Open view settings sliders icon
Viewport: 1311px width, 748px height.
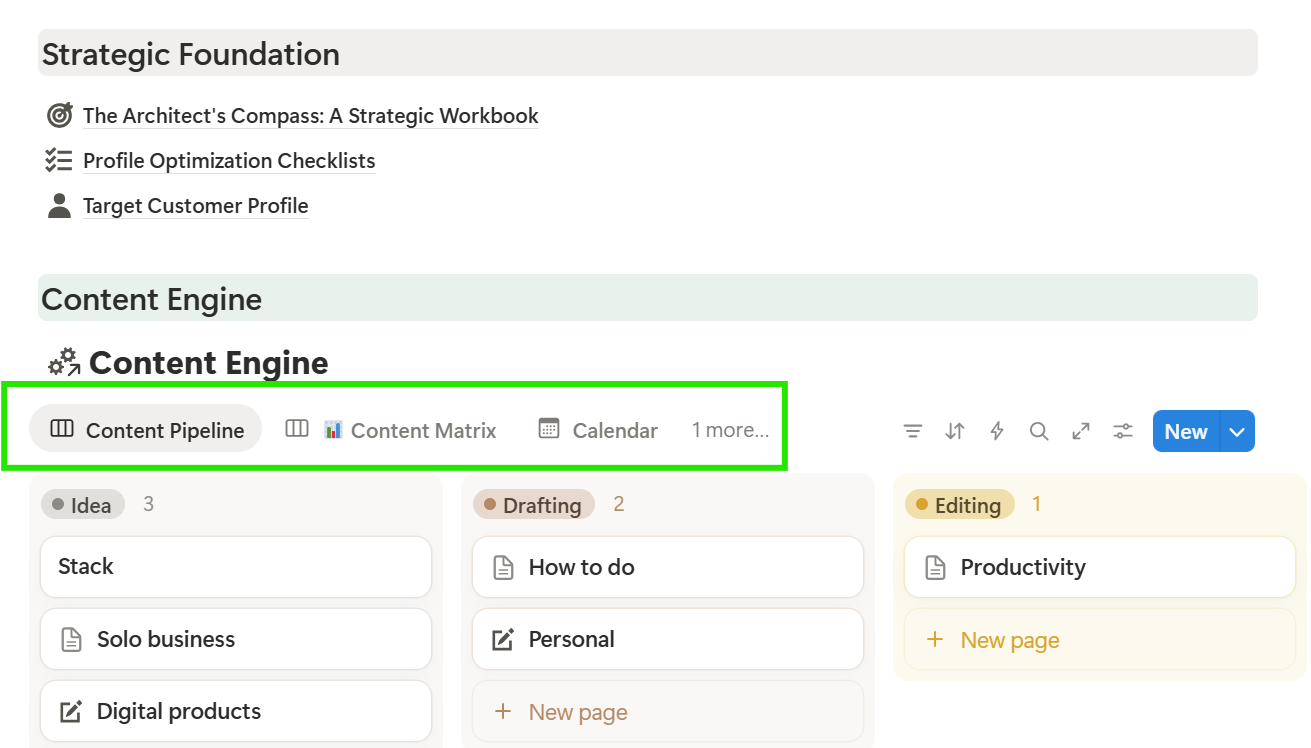pyautogui.click(x=1123, y=431)
